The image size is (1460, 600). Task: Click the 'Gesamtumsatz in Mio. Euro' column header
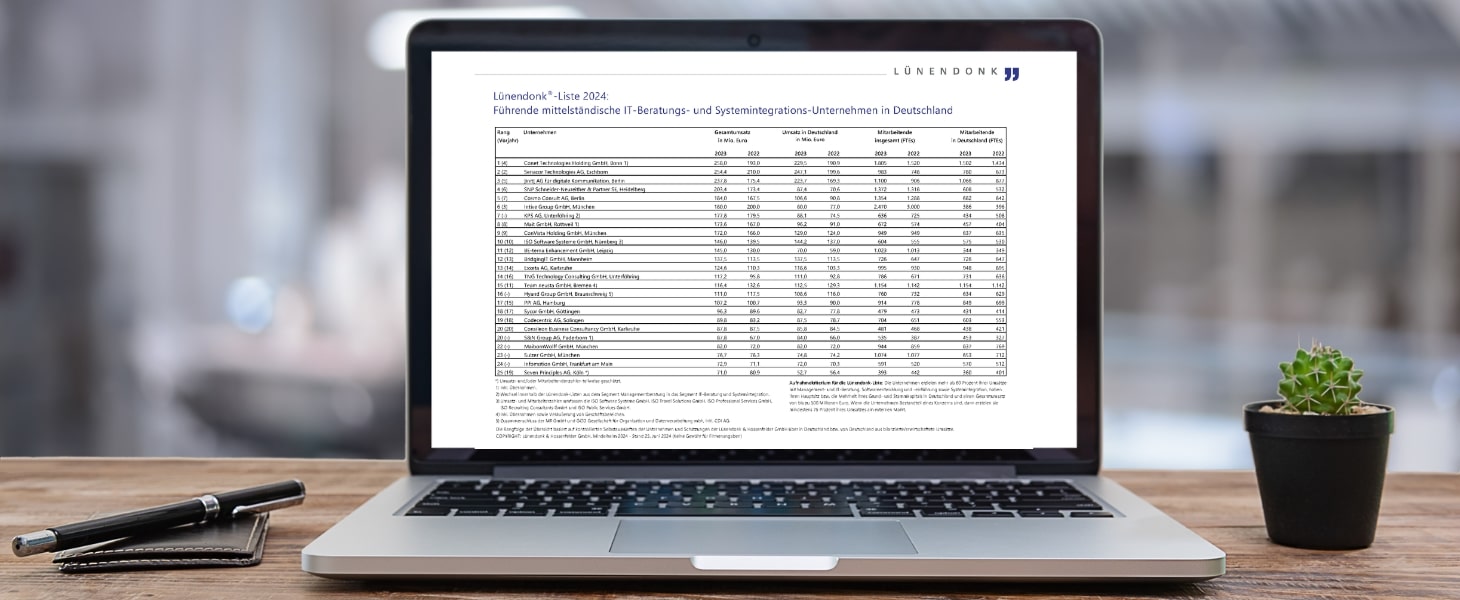point(732,136)
